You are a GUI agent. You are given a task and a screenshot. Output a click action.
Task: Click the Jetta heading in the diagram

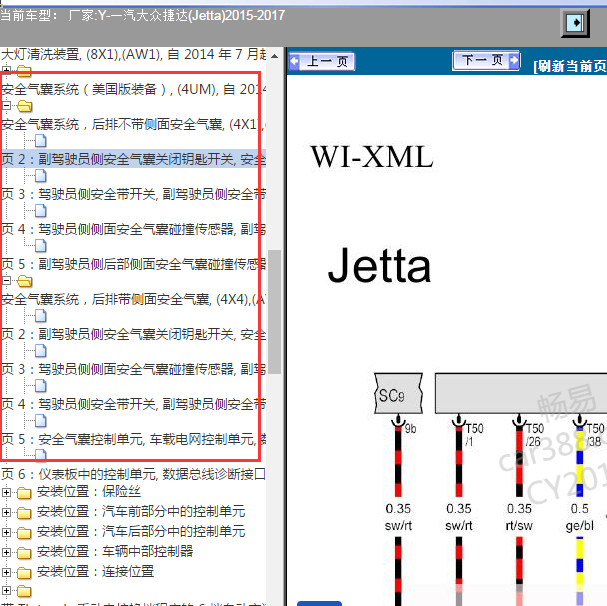[x=379, y=266]
